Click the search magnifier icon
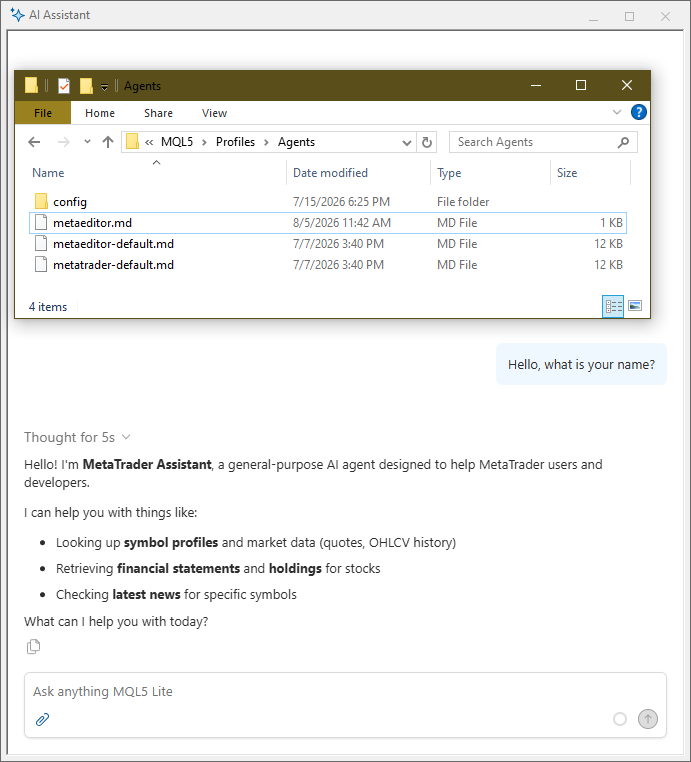 point(623,142)
